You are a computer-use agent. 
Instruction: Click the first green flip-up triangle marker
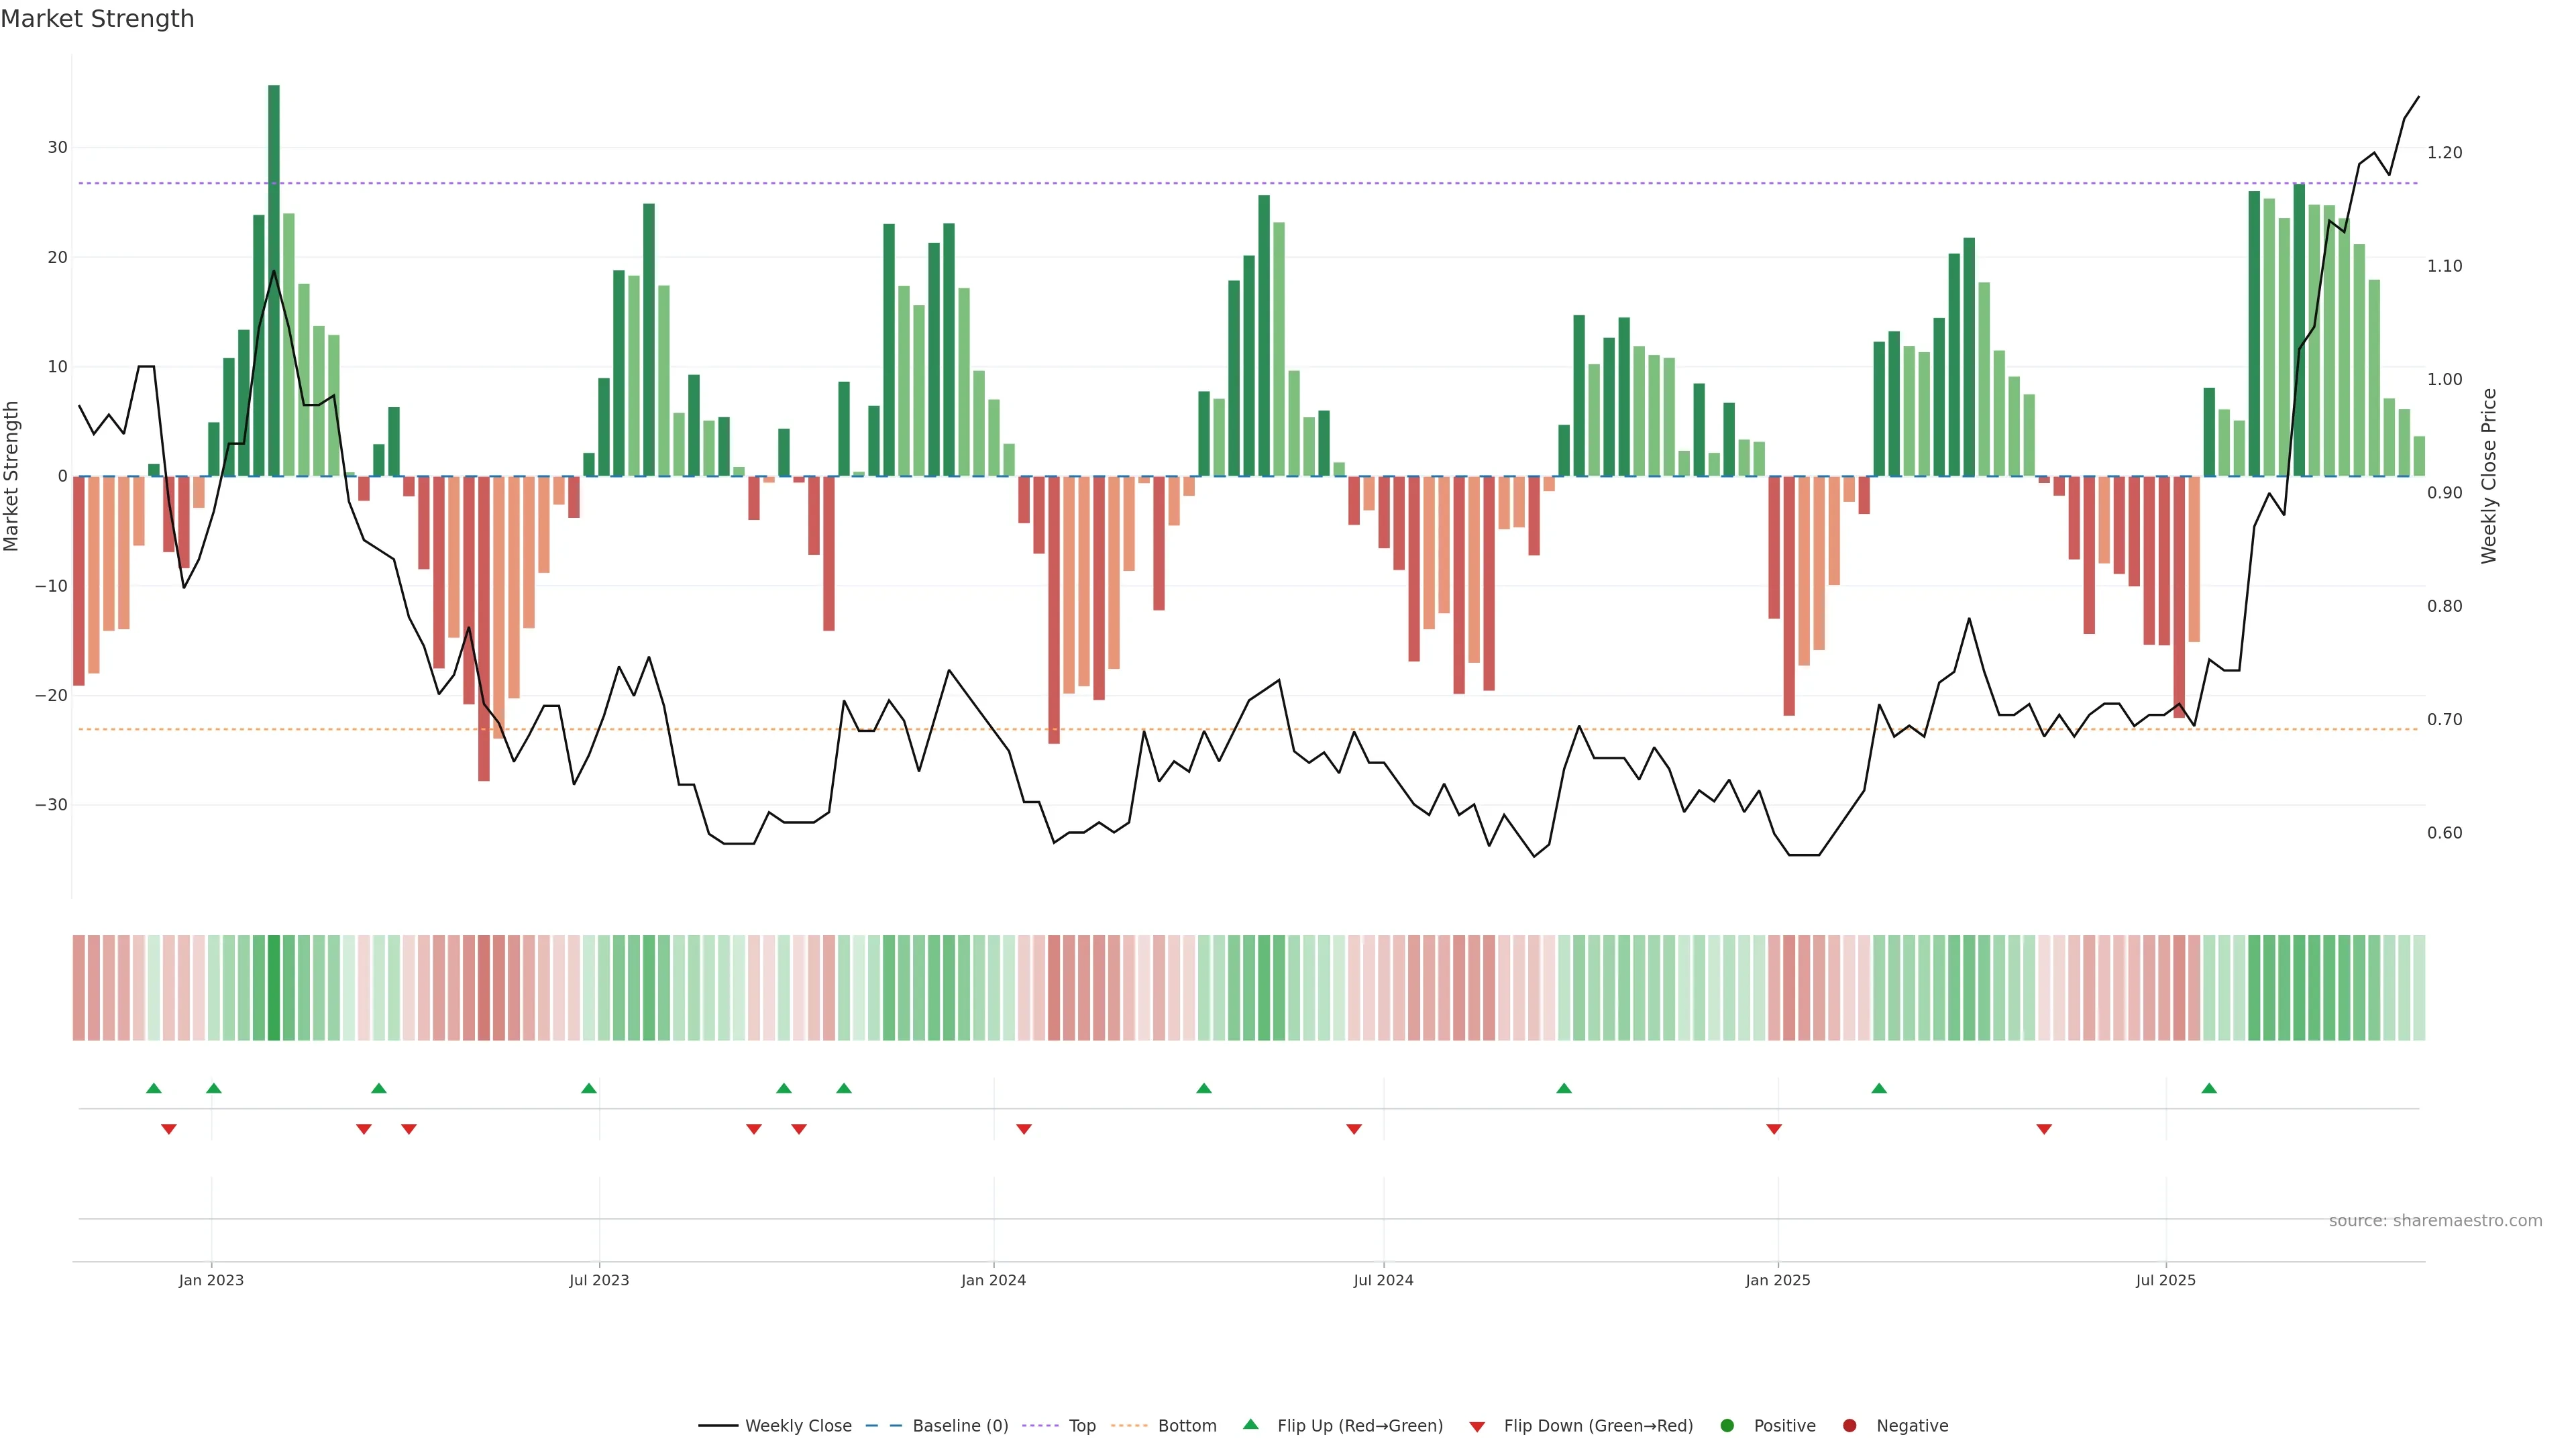tap(154, 1088)
